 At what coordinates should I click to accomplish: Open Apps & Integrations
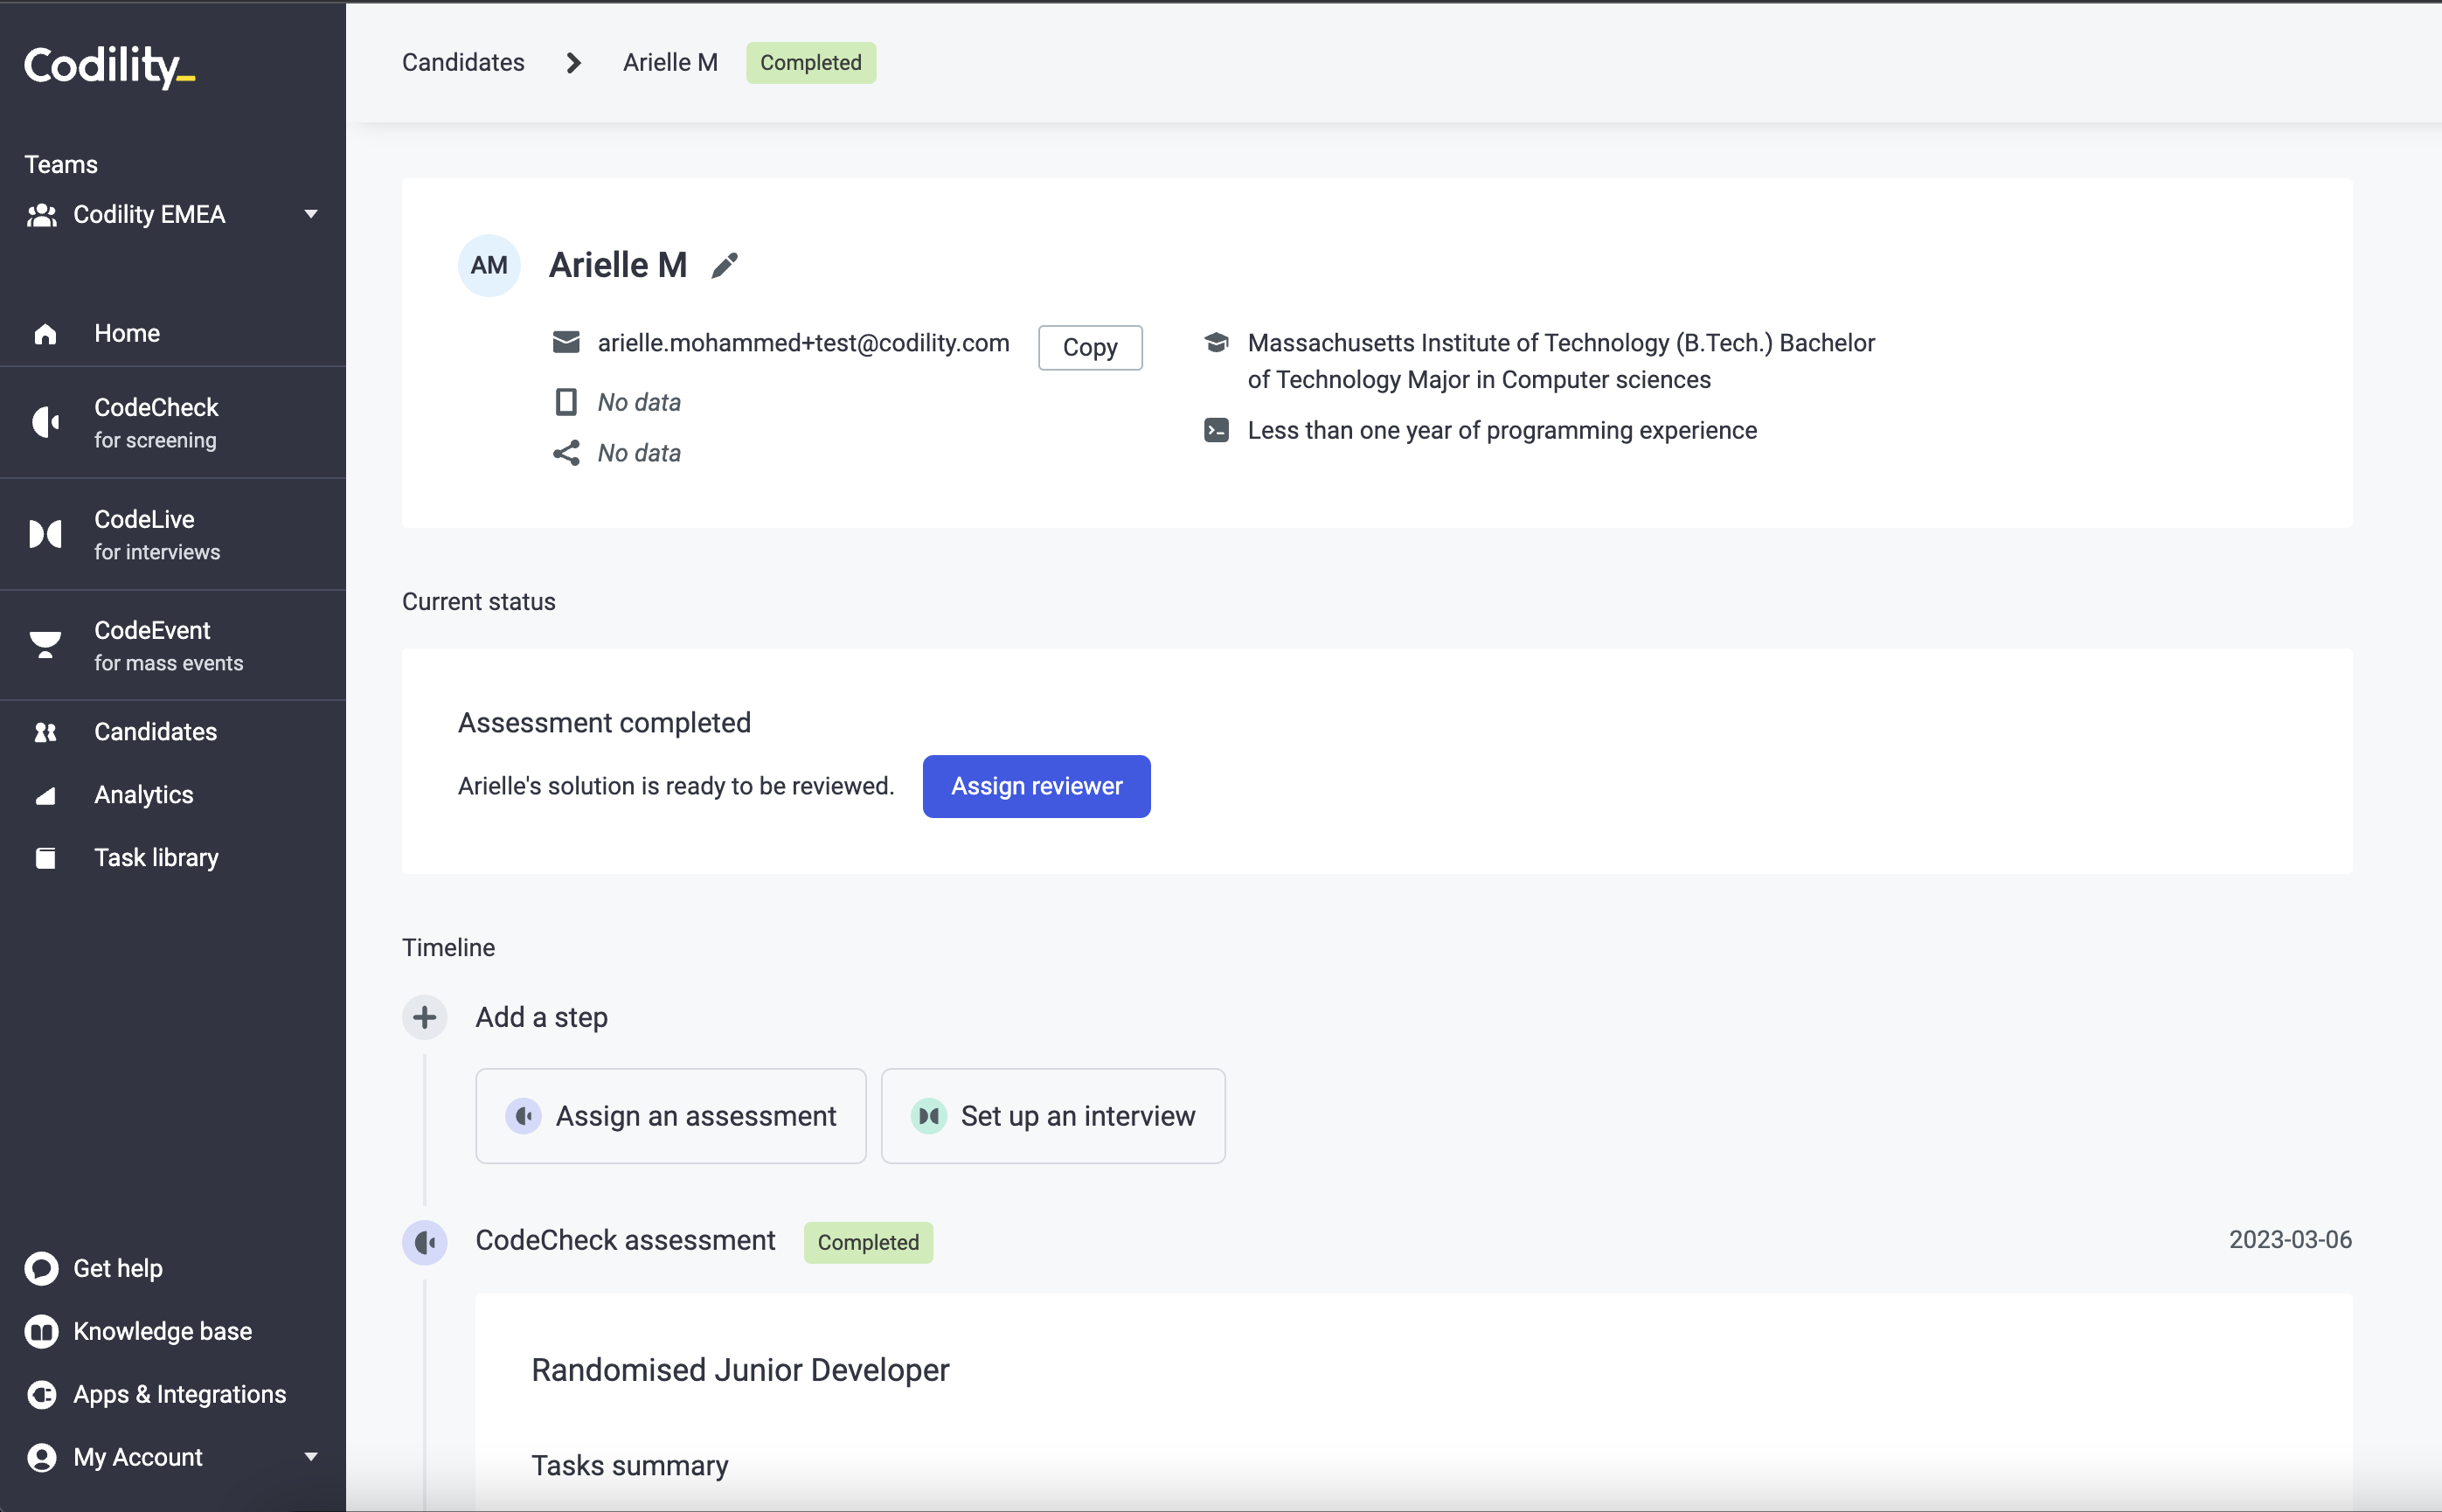(x=180, y=1395)
